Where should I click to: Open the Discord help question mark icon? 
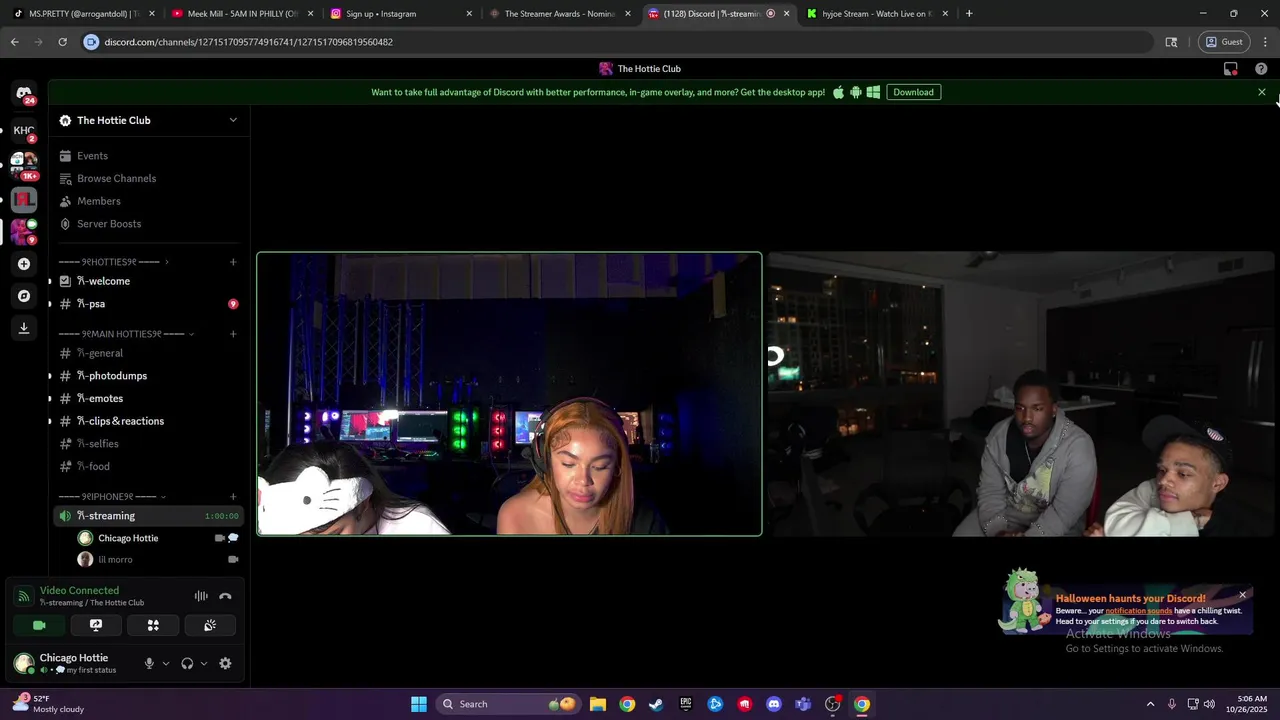[x=1261, y=69]
